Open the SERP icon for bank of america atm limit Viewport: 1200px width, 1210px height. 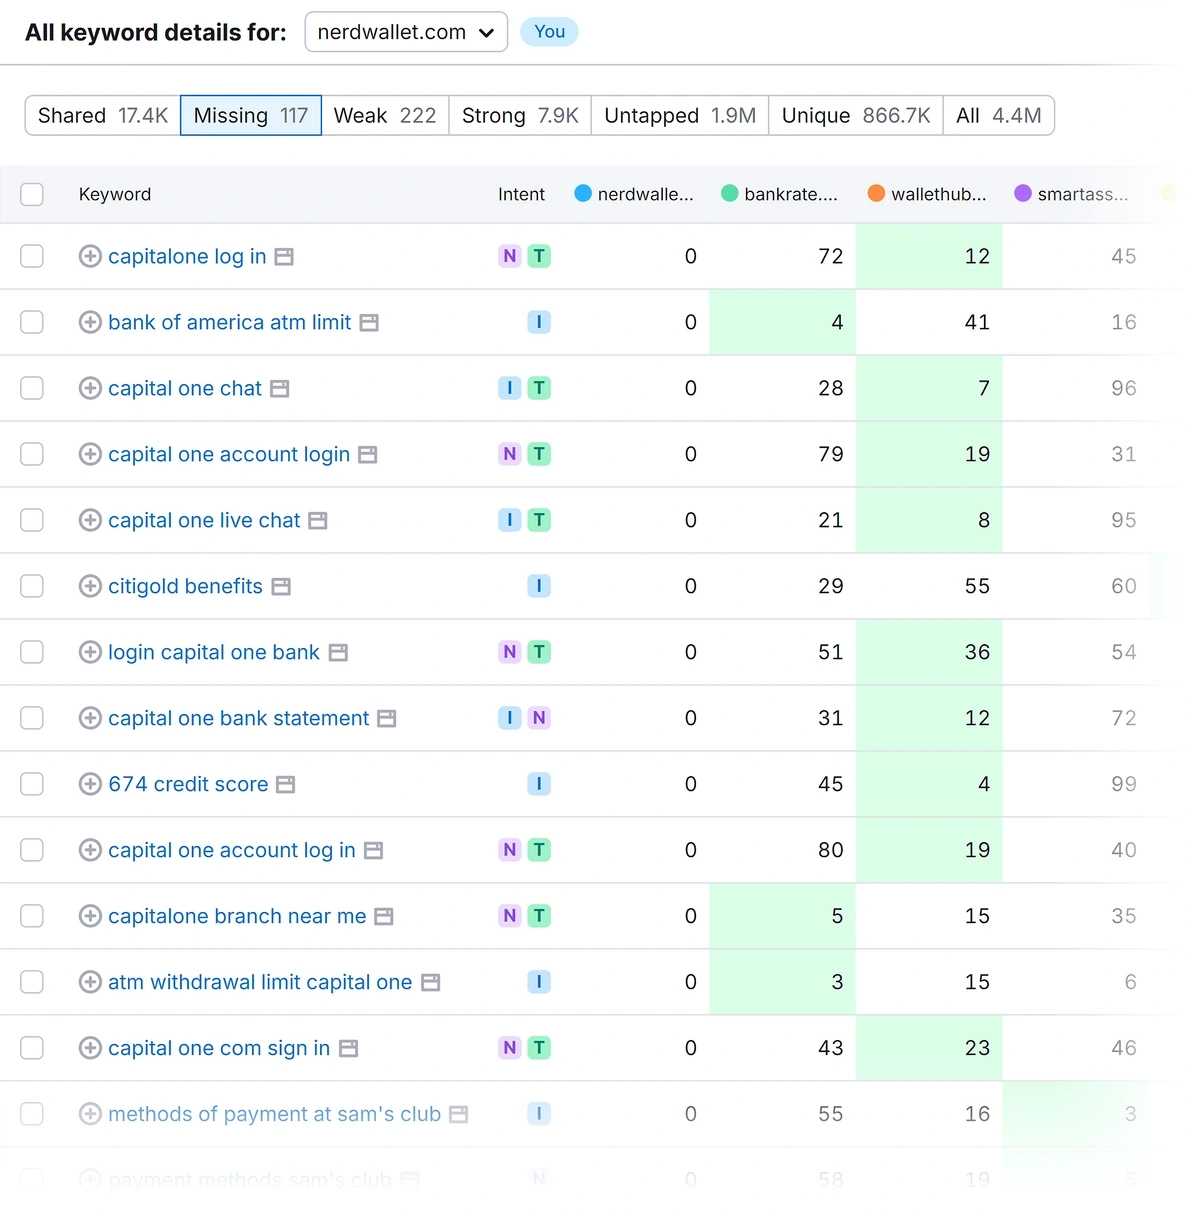[369, 323]
